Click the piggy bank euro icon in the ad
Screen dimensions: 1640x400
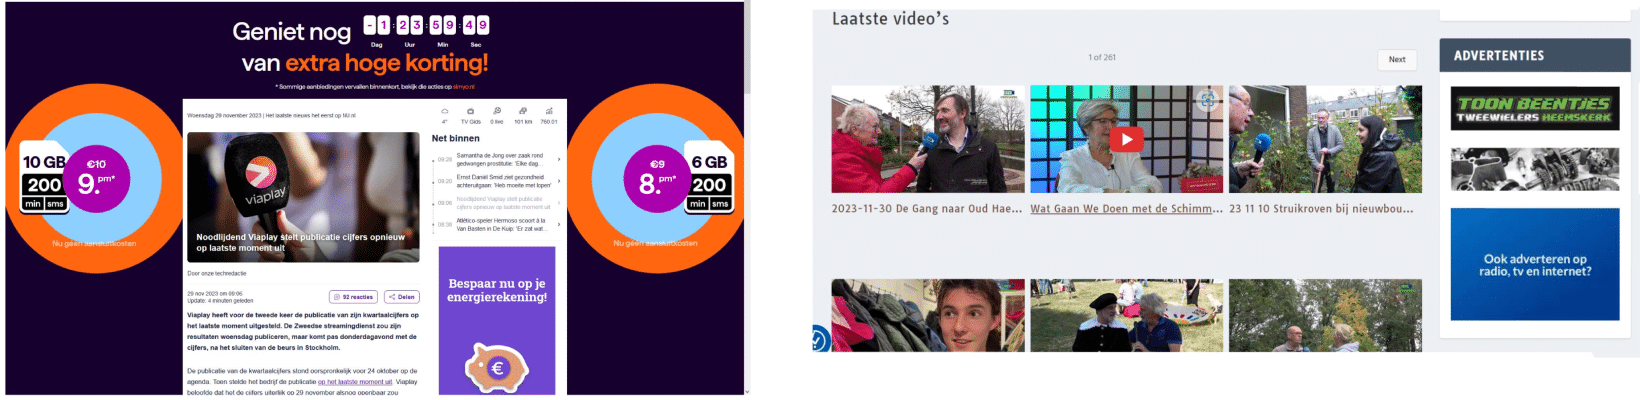pos(496,367)
